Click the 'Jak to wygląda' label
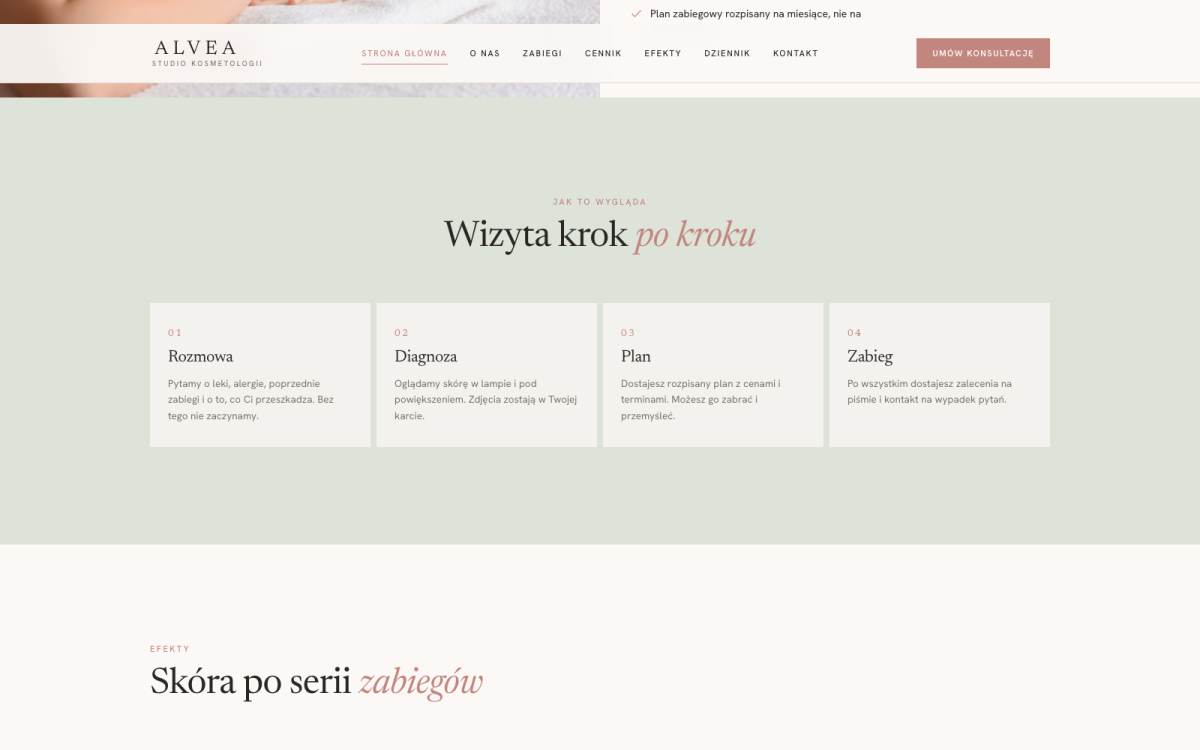 (x=600, y=202)
